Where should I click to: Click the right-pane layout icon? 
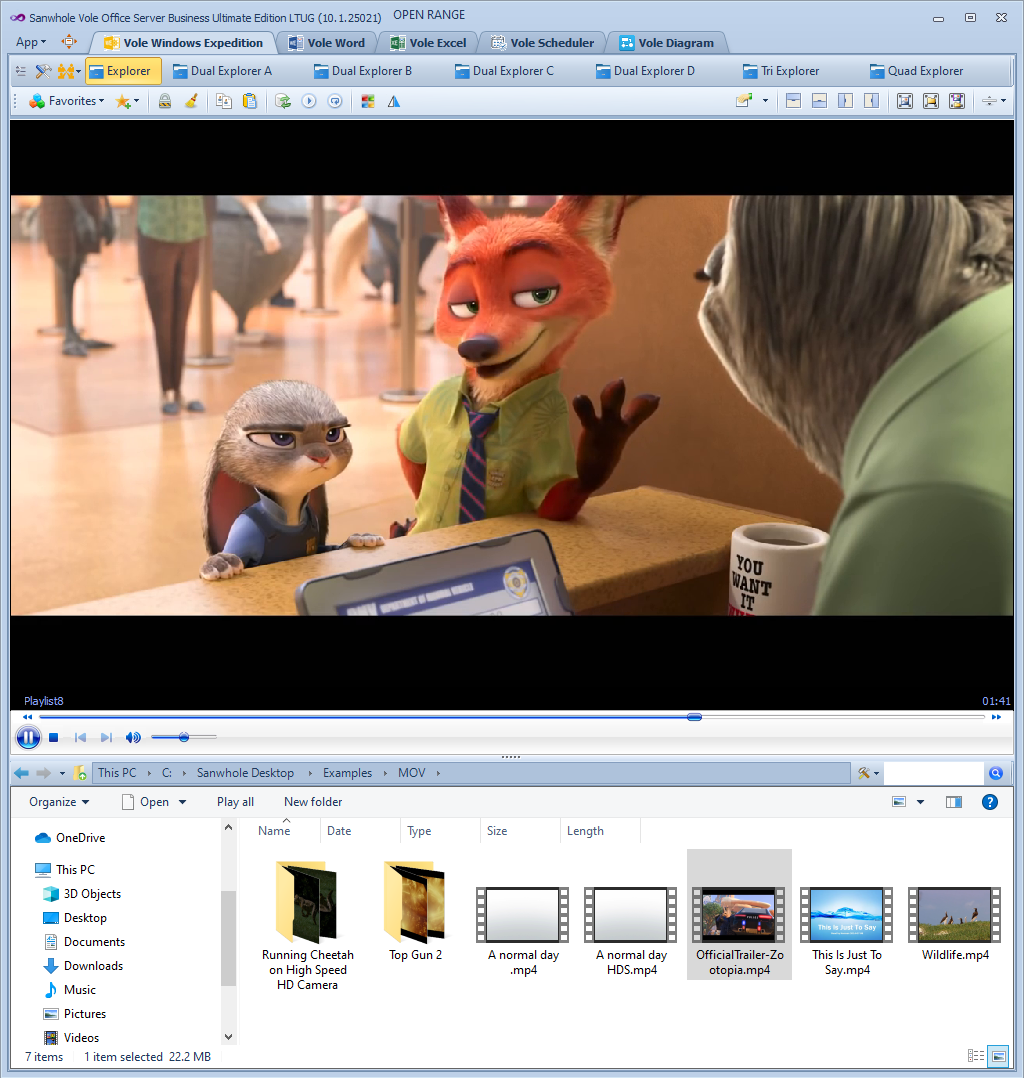[x=871, y=101]
